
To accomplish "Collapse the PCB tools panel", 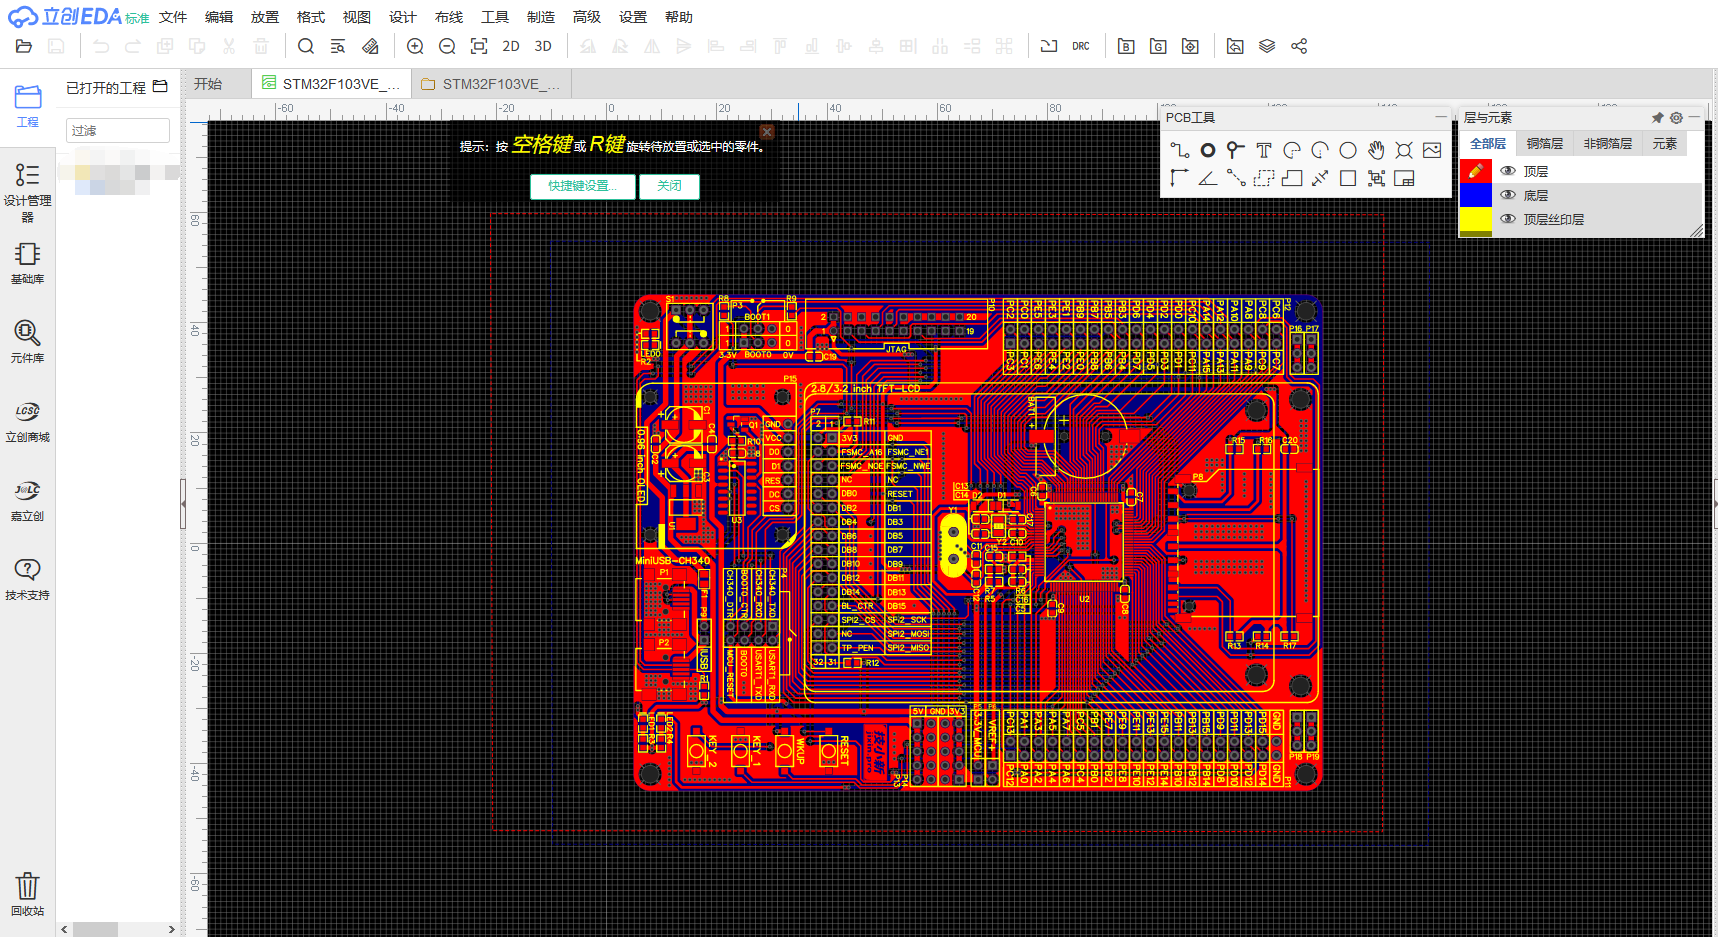I will click(x=1440, y=117).
